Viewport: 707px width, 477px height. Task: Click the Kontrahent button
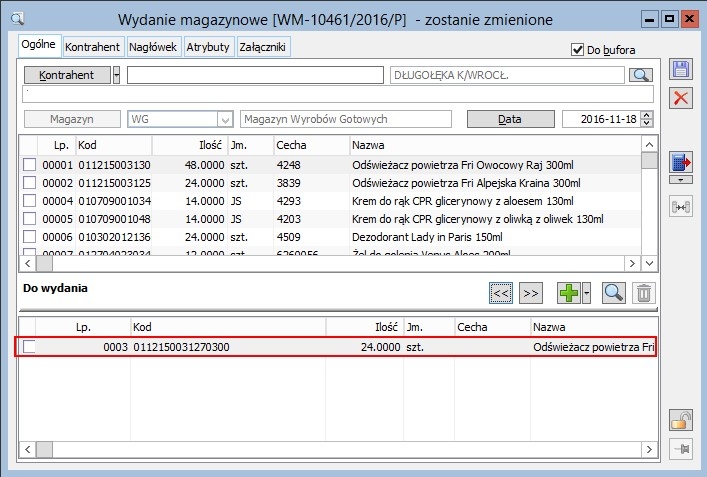67,75
